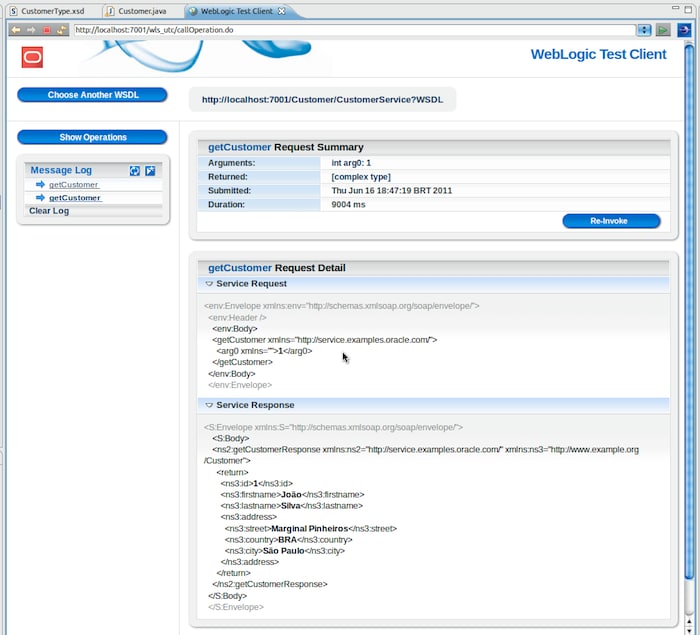Click the Submitted: label cell
Viewport: 700px width, 635px height.
pyautogui.click(x=258, y=191)
